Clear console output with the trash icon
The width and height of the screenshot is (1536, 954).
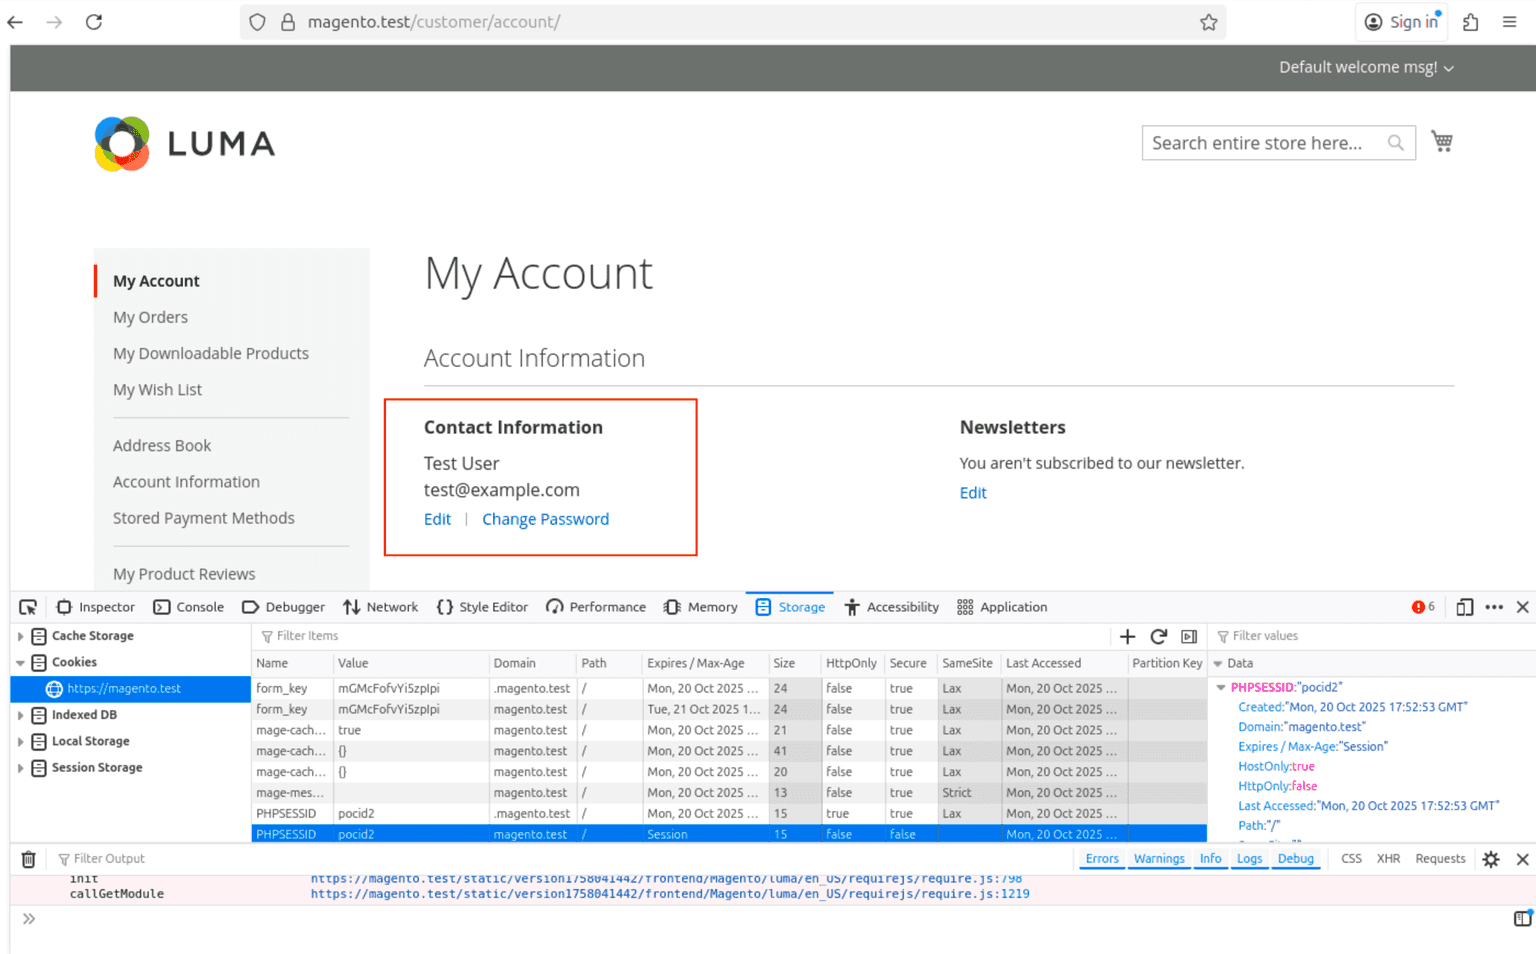click(29, 859)
